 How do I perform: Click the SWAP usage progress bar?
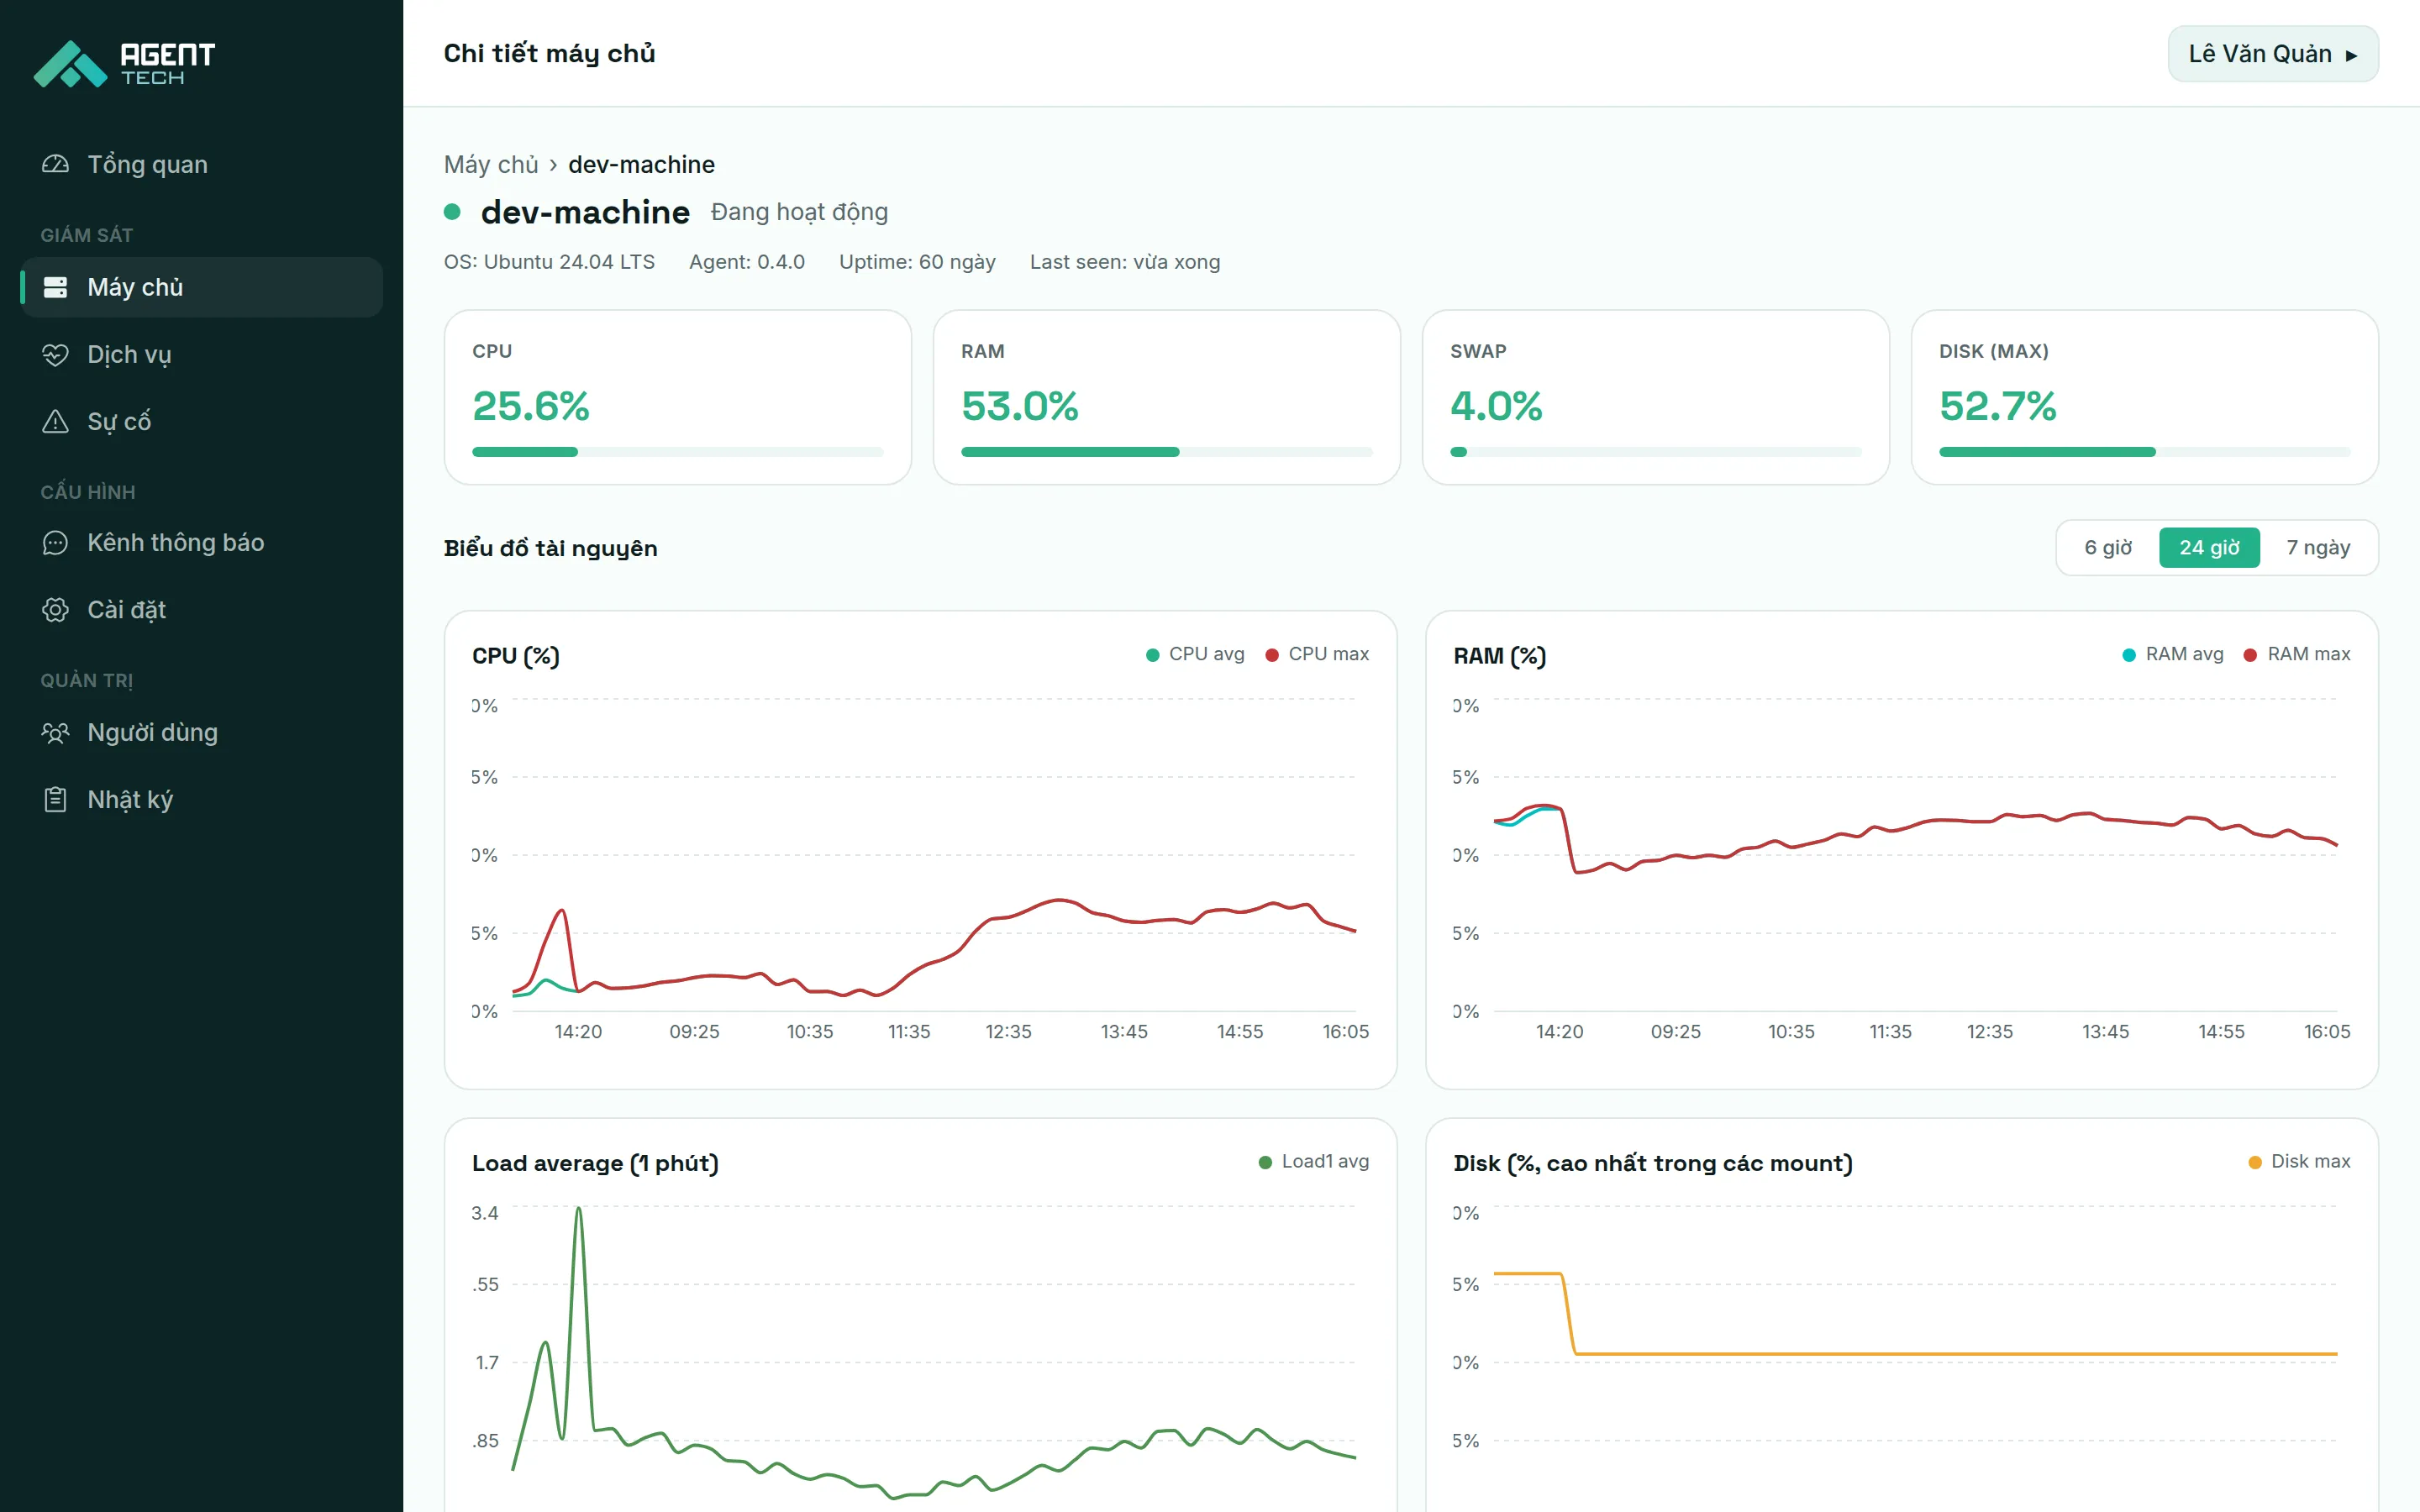coord(1655,452)
